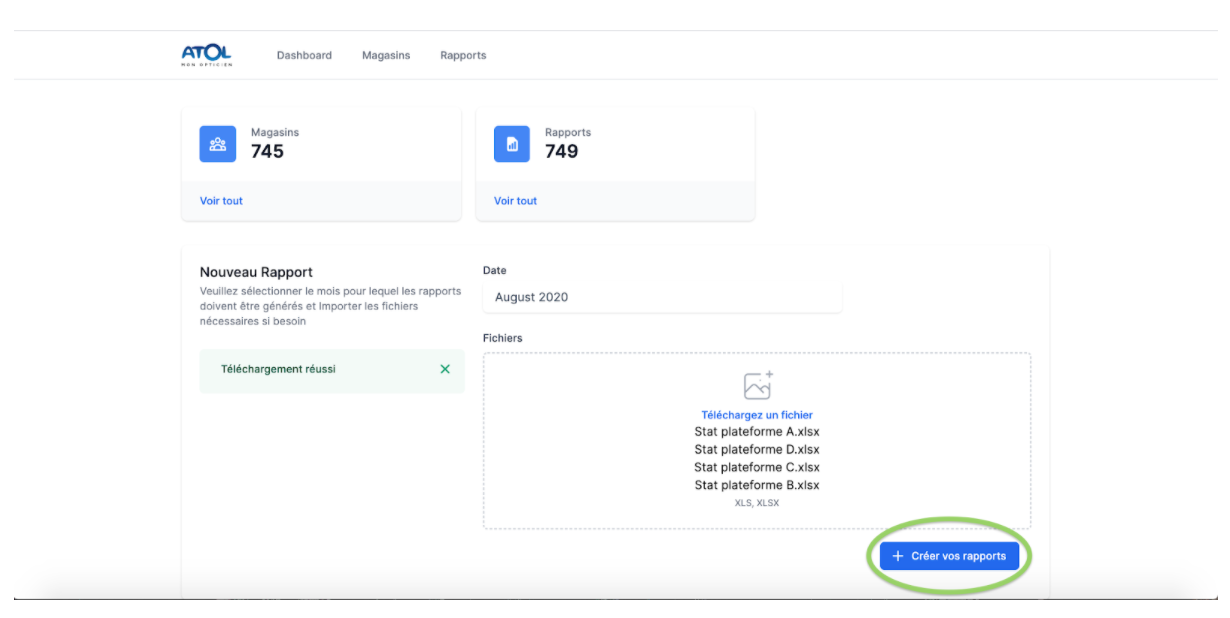Select file Stat plateforme C.xlsx

coord(757,467)
